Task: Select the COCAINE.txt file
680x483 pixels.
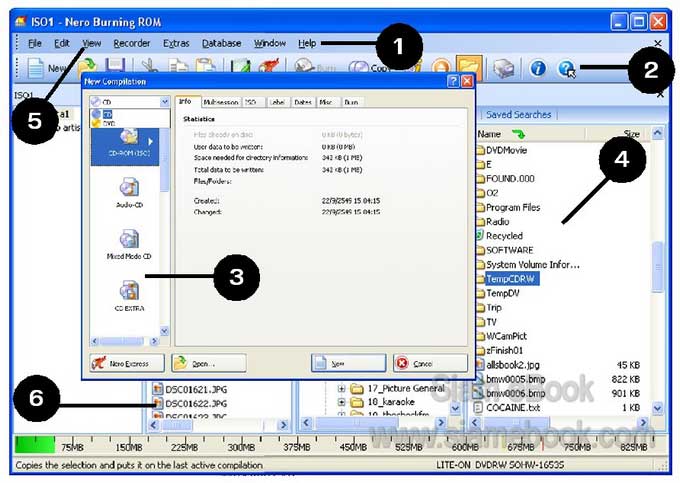Action: pos(507,408)
